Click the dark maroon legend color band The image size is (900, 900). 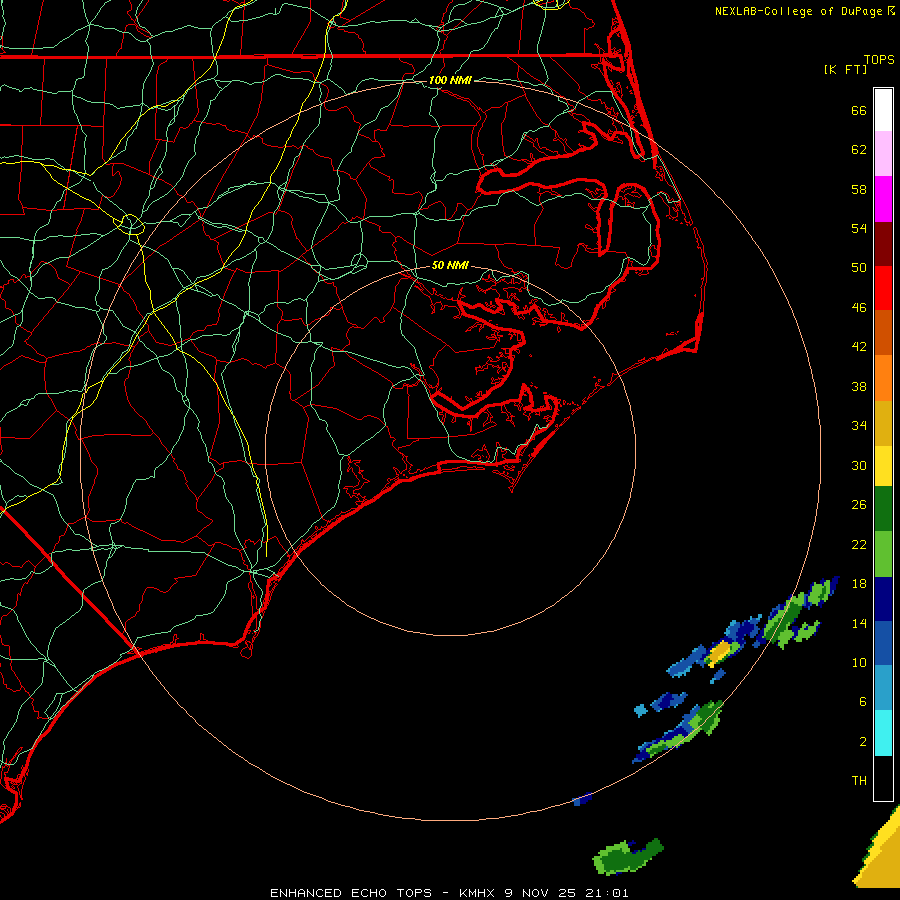(883, 244)
